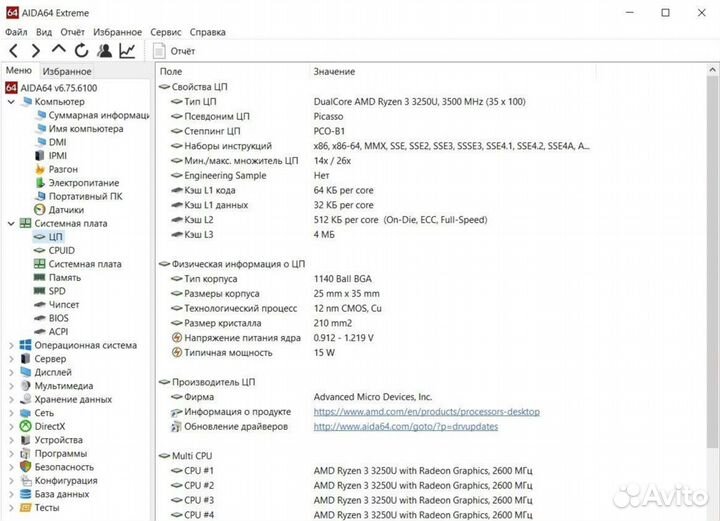Expand the Дисплей tree node
Screen dimensions: 720x521
(11, 372)
